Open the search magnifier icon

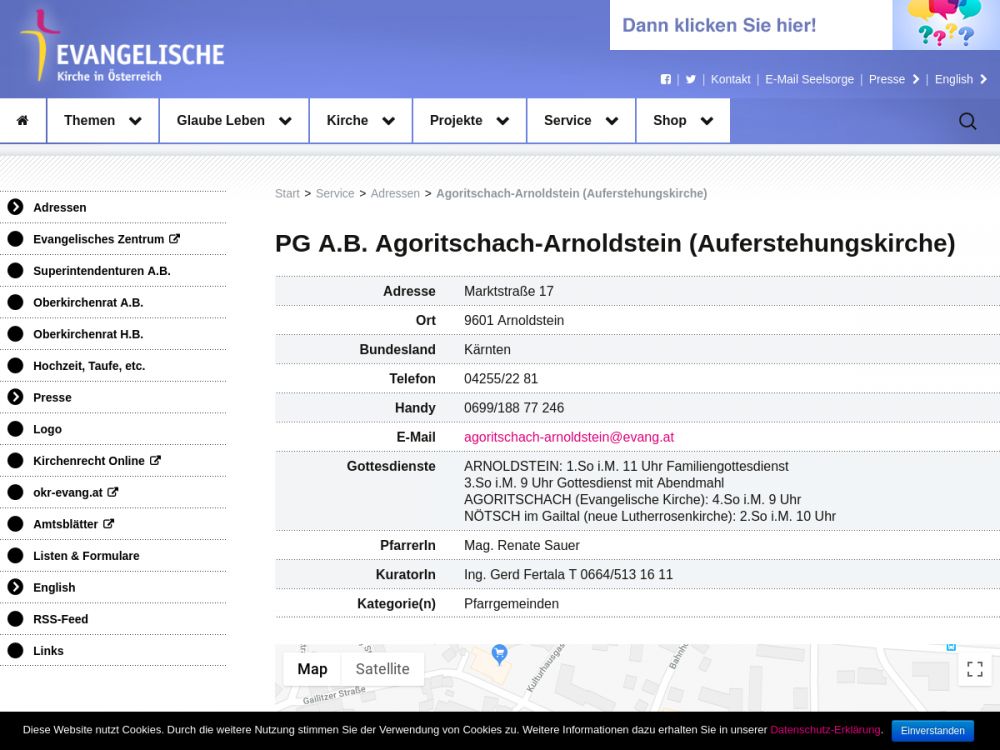click(967, 121)
